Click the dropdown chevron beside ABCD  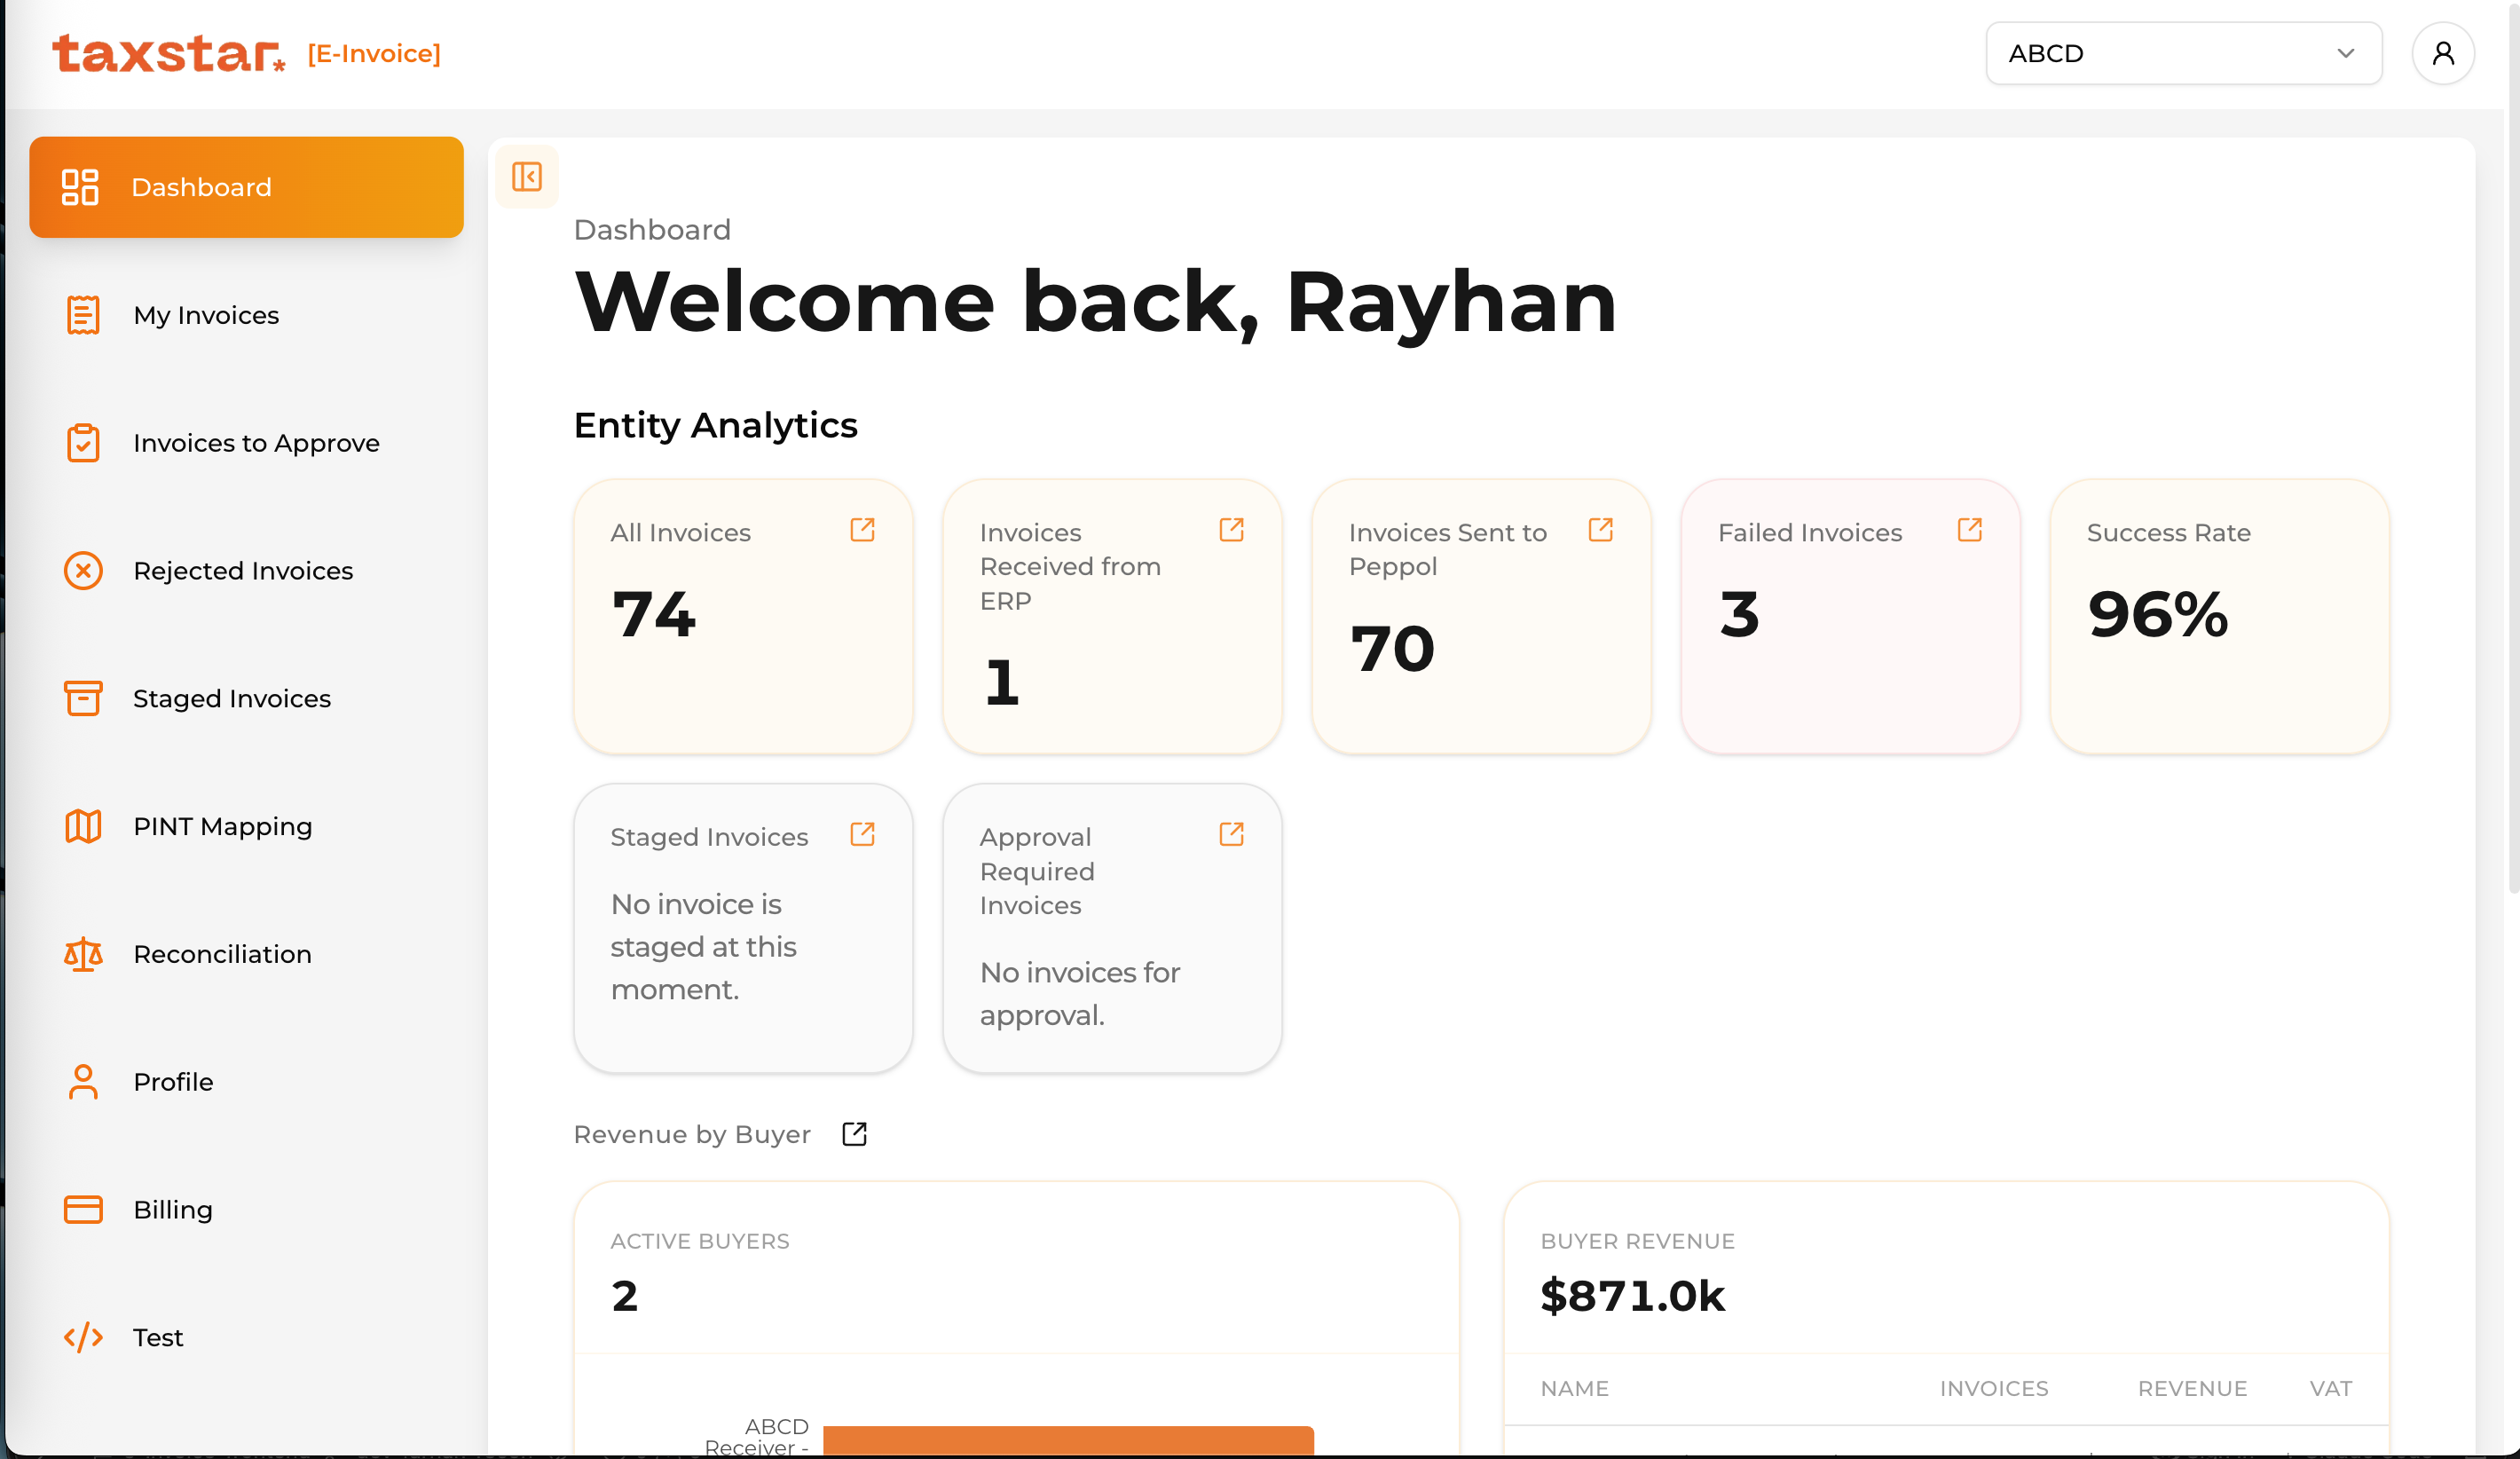click(x=2345, y=53)
